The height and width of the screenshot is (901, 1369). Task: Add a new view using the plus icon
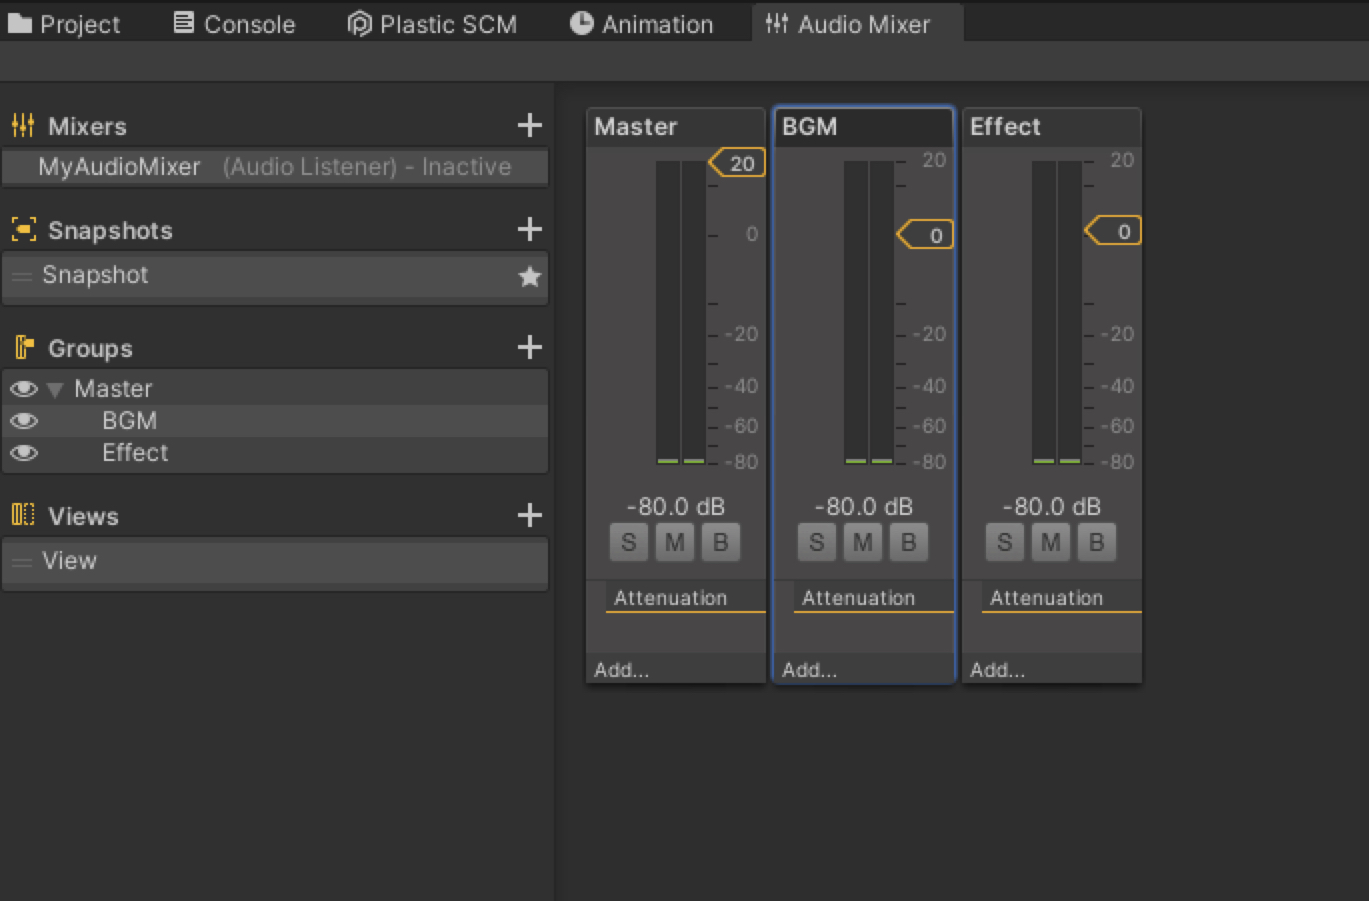point(529,514)
